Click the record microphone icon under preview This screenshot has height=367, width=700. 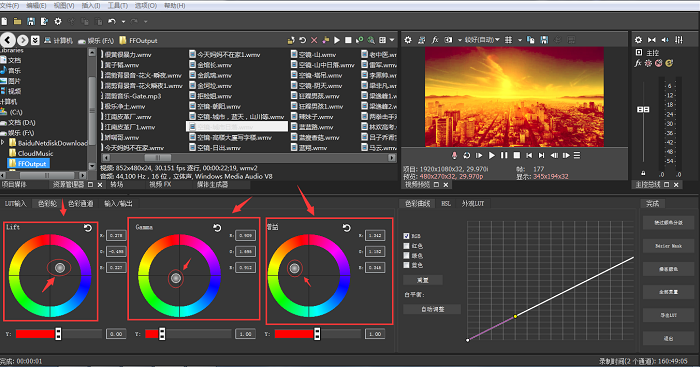tap(454, 155)
